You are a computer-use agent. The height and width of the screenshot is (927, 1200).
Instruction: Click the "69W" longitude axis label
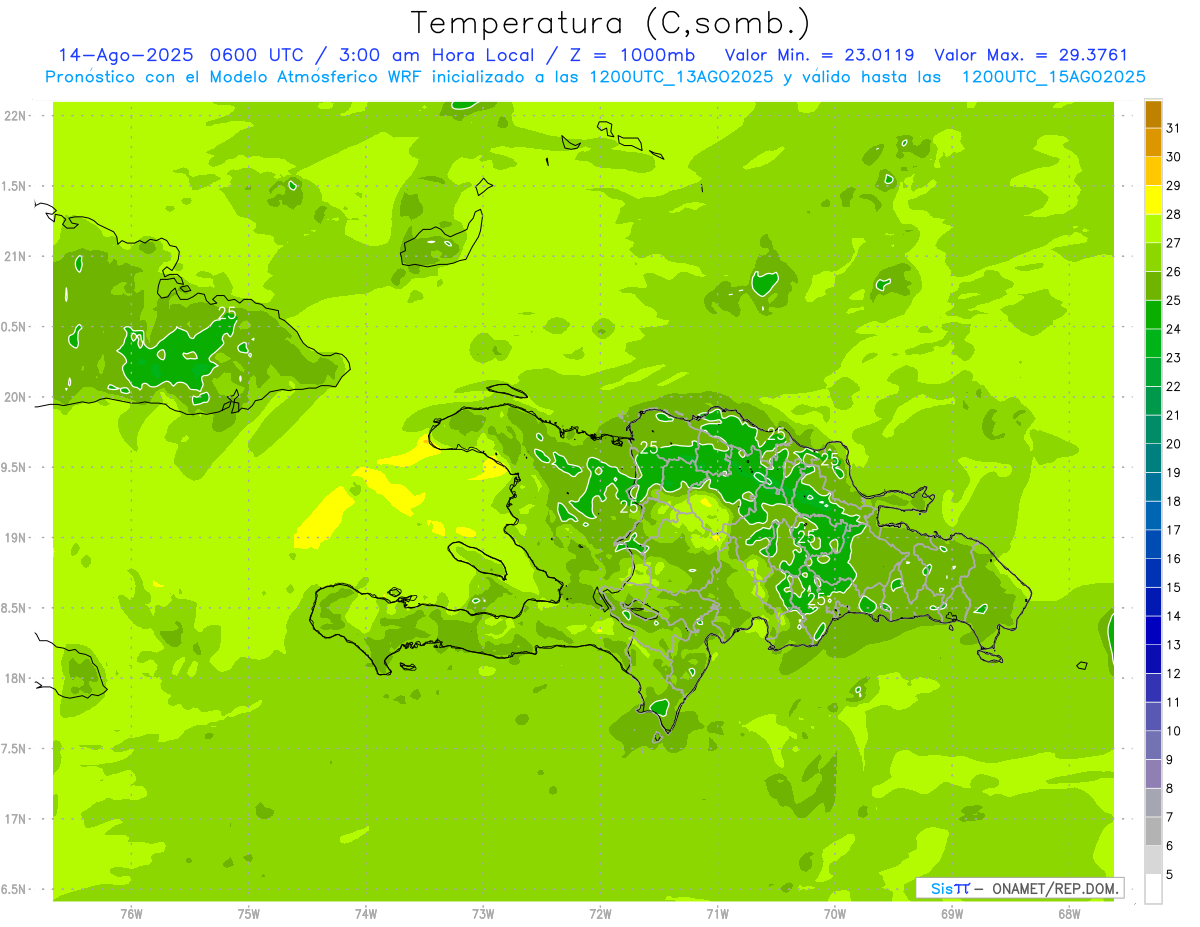tap(952, 913)
